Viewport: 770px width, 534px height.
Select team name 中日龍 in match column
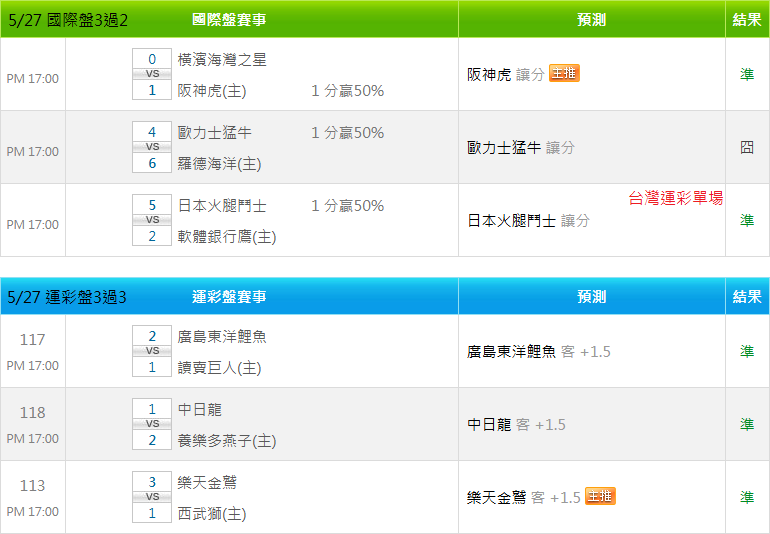point(199,410)
